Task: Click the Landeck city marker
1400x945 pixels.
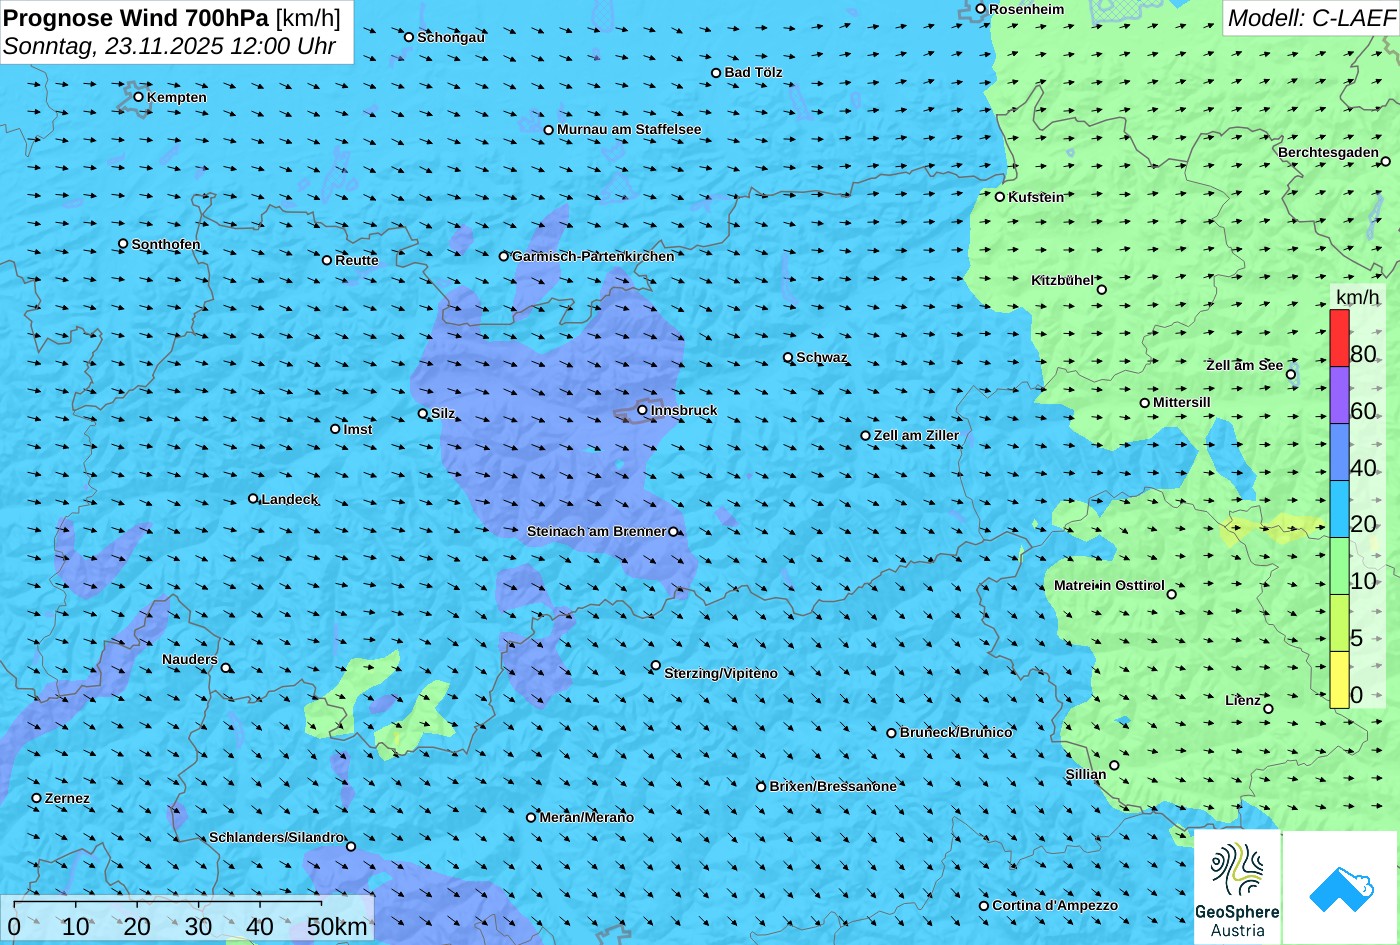Action: [x=252, y=499]
